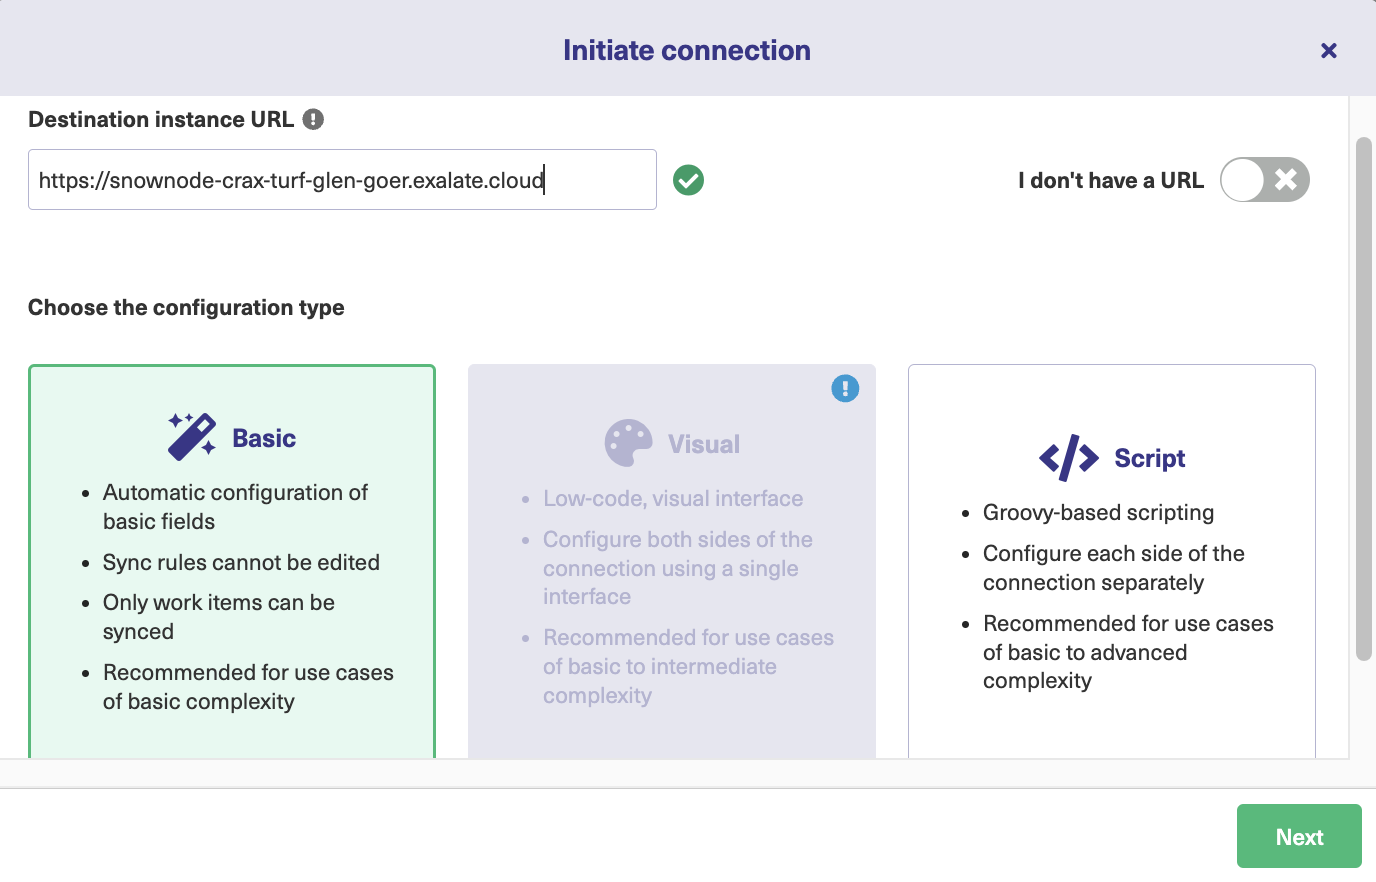Click the green URL validation checkmark

(x=688, y=180)
